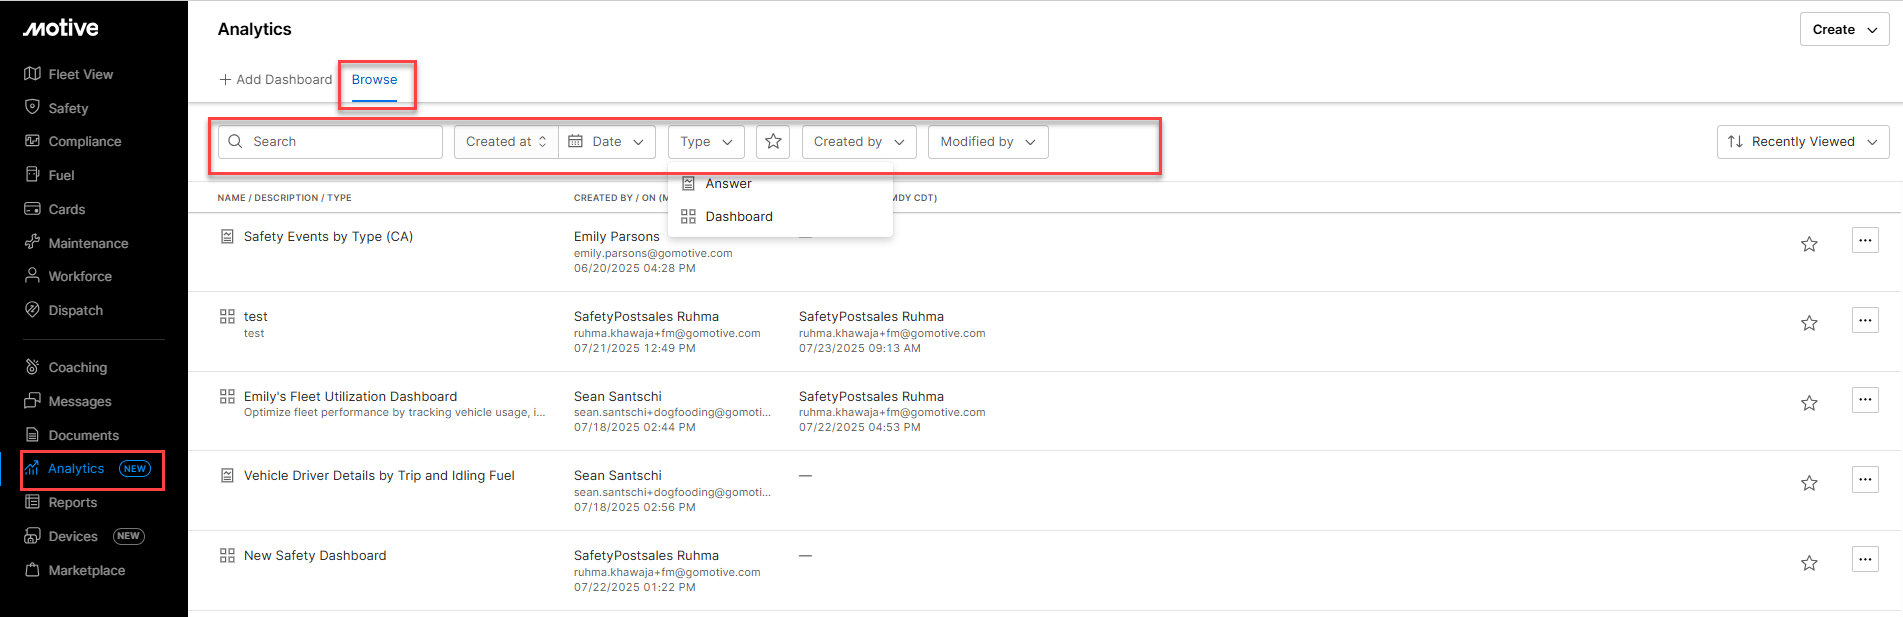Image resolution: width=1903 pixels, height=617 pixels.
Task: Open Fleet View from the sidebar
Action: (80, 74)
